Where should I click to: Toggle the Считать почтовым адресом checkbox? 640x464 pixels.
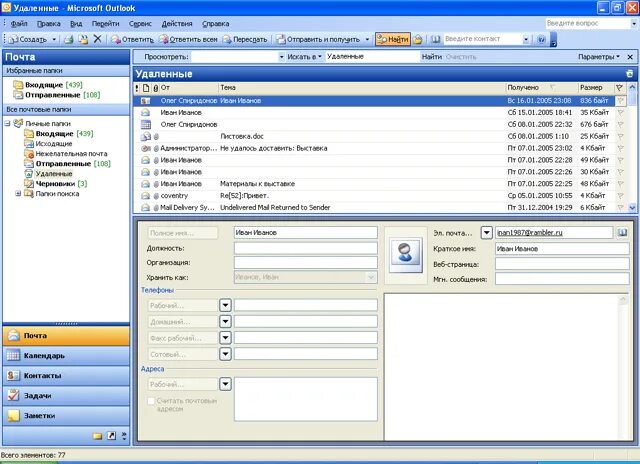151,401
